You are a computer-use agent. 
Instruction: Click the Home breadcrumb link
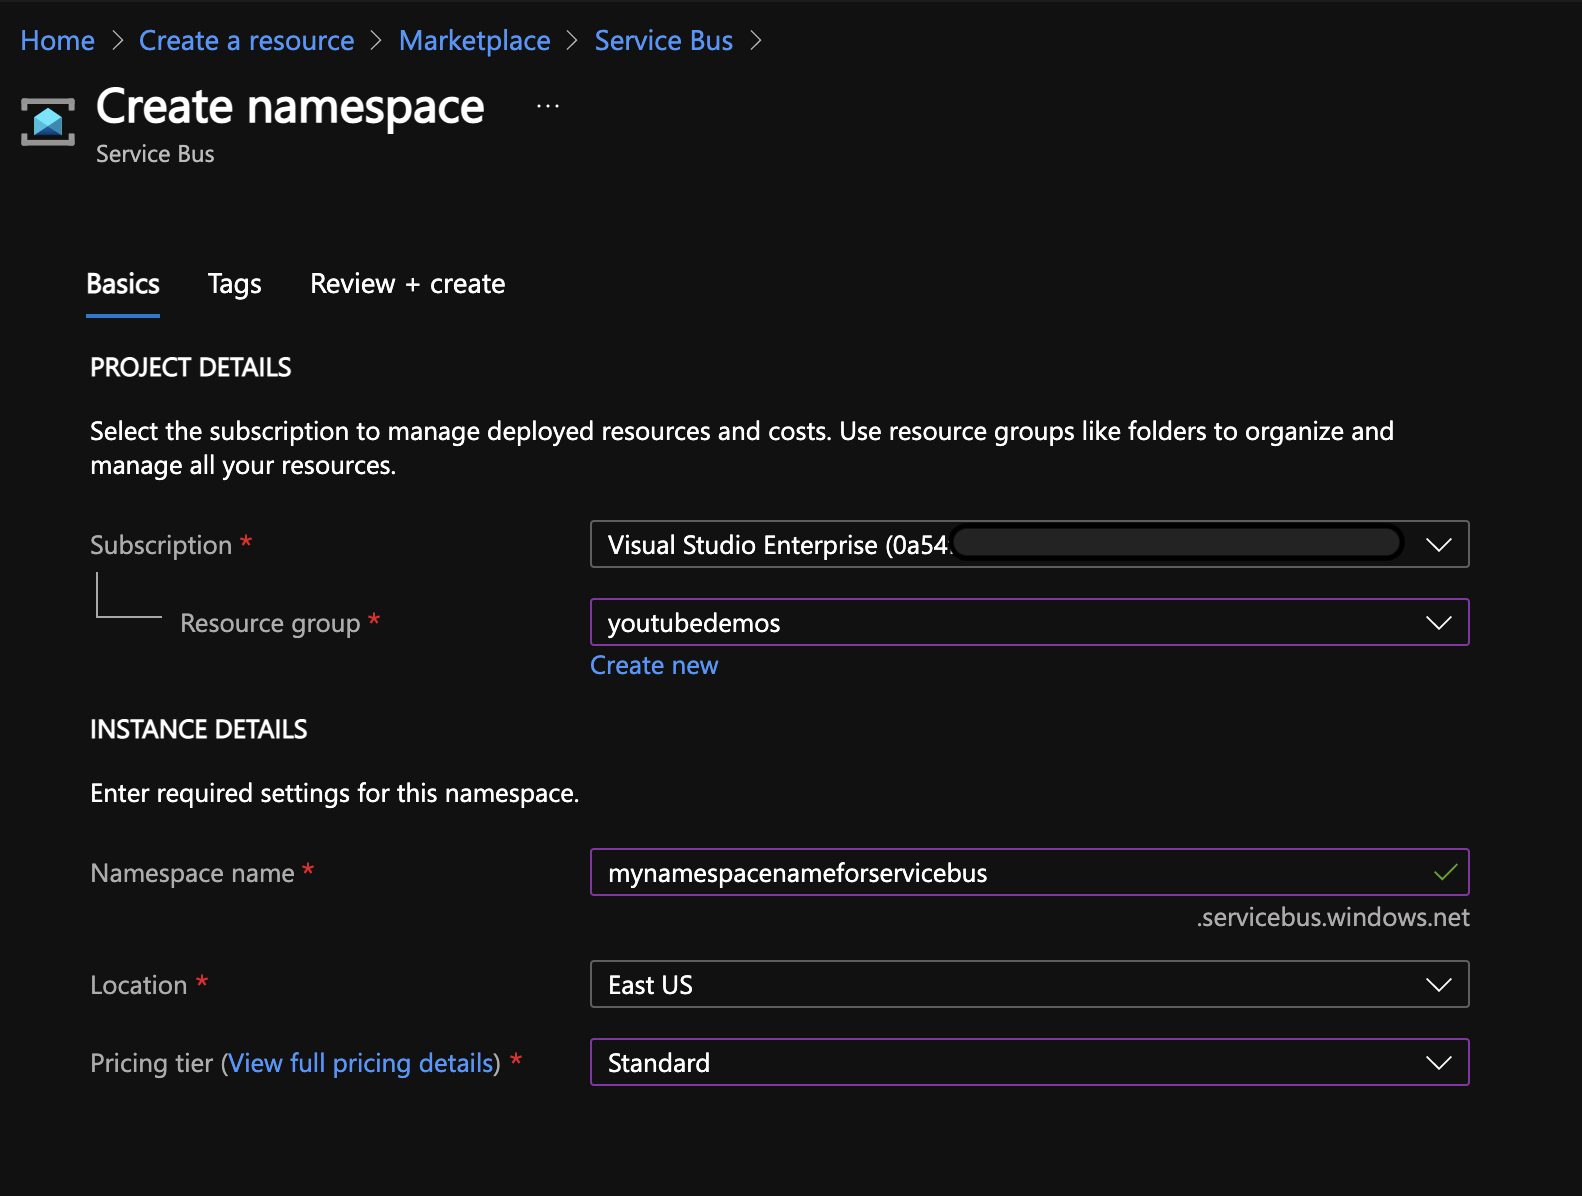coord(57,41)
